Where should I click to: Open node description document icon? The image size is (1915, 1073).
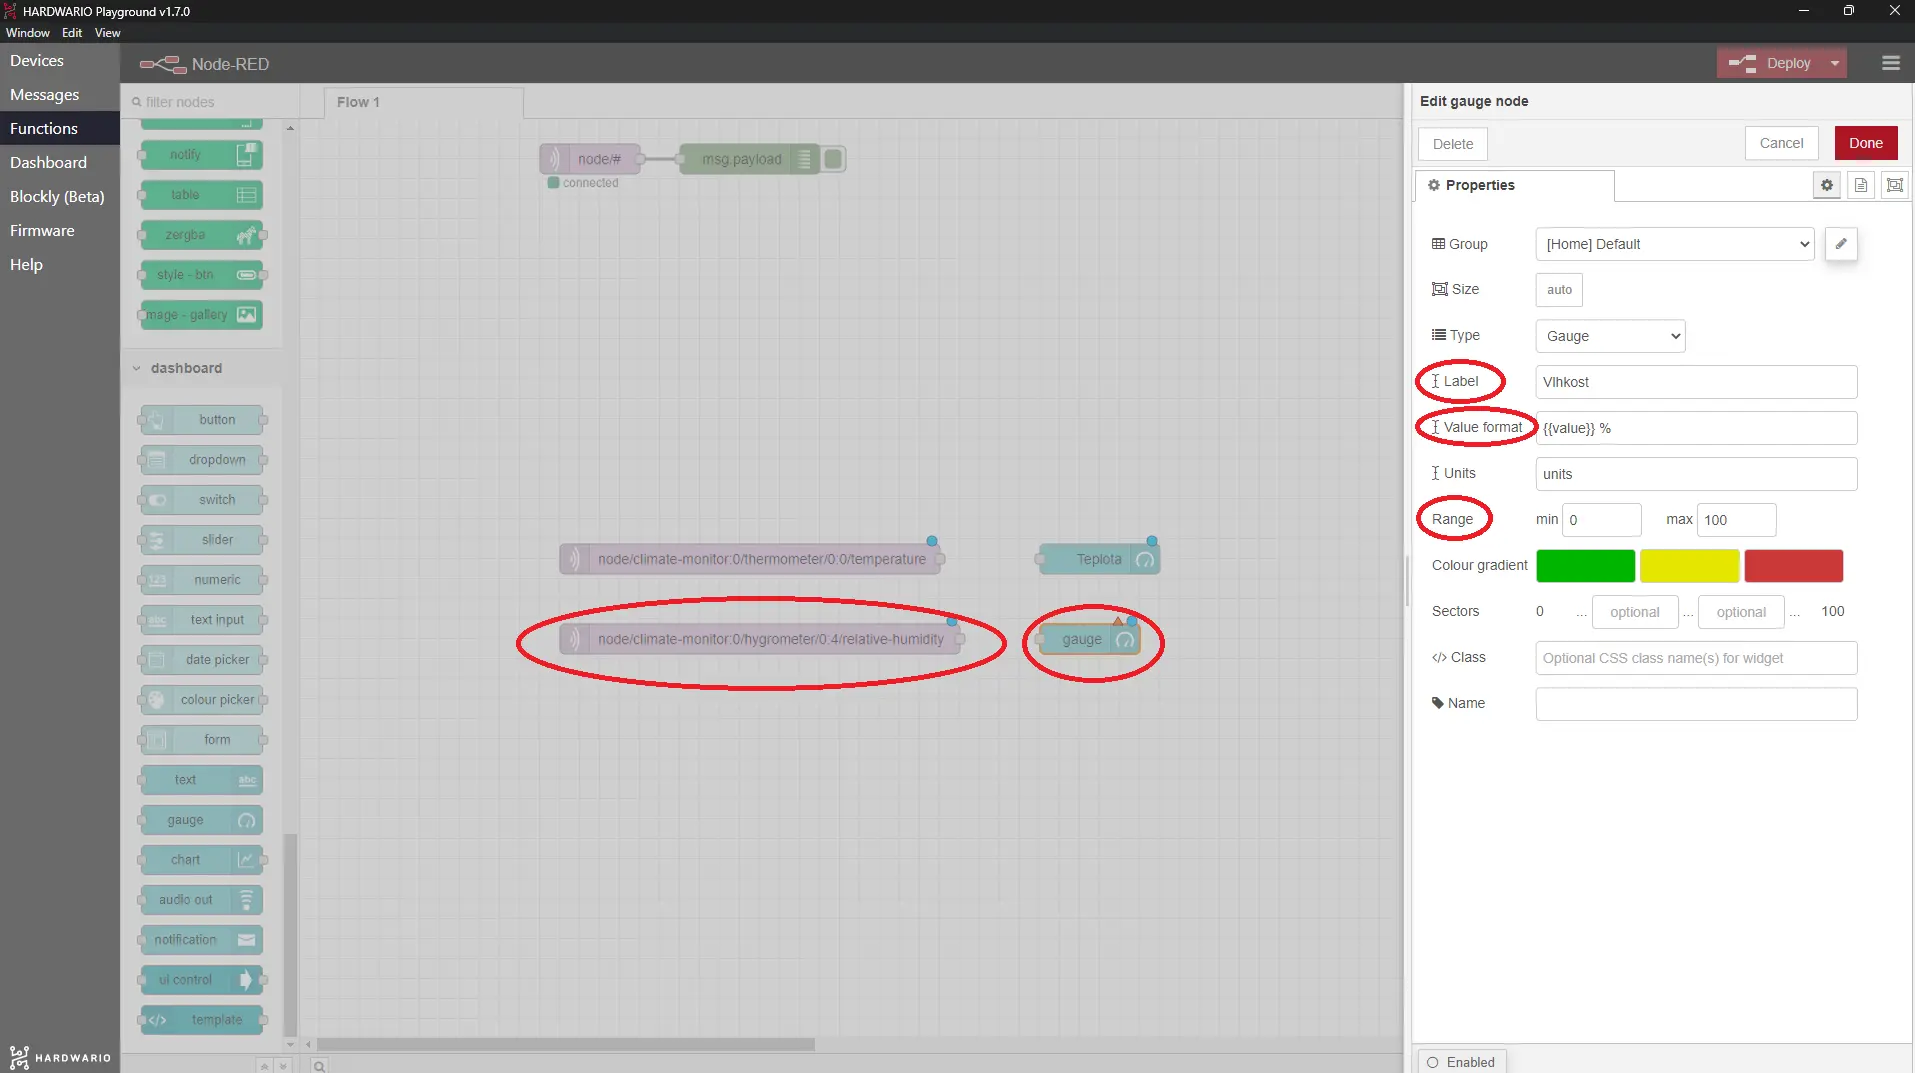tap(1861, 185)
